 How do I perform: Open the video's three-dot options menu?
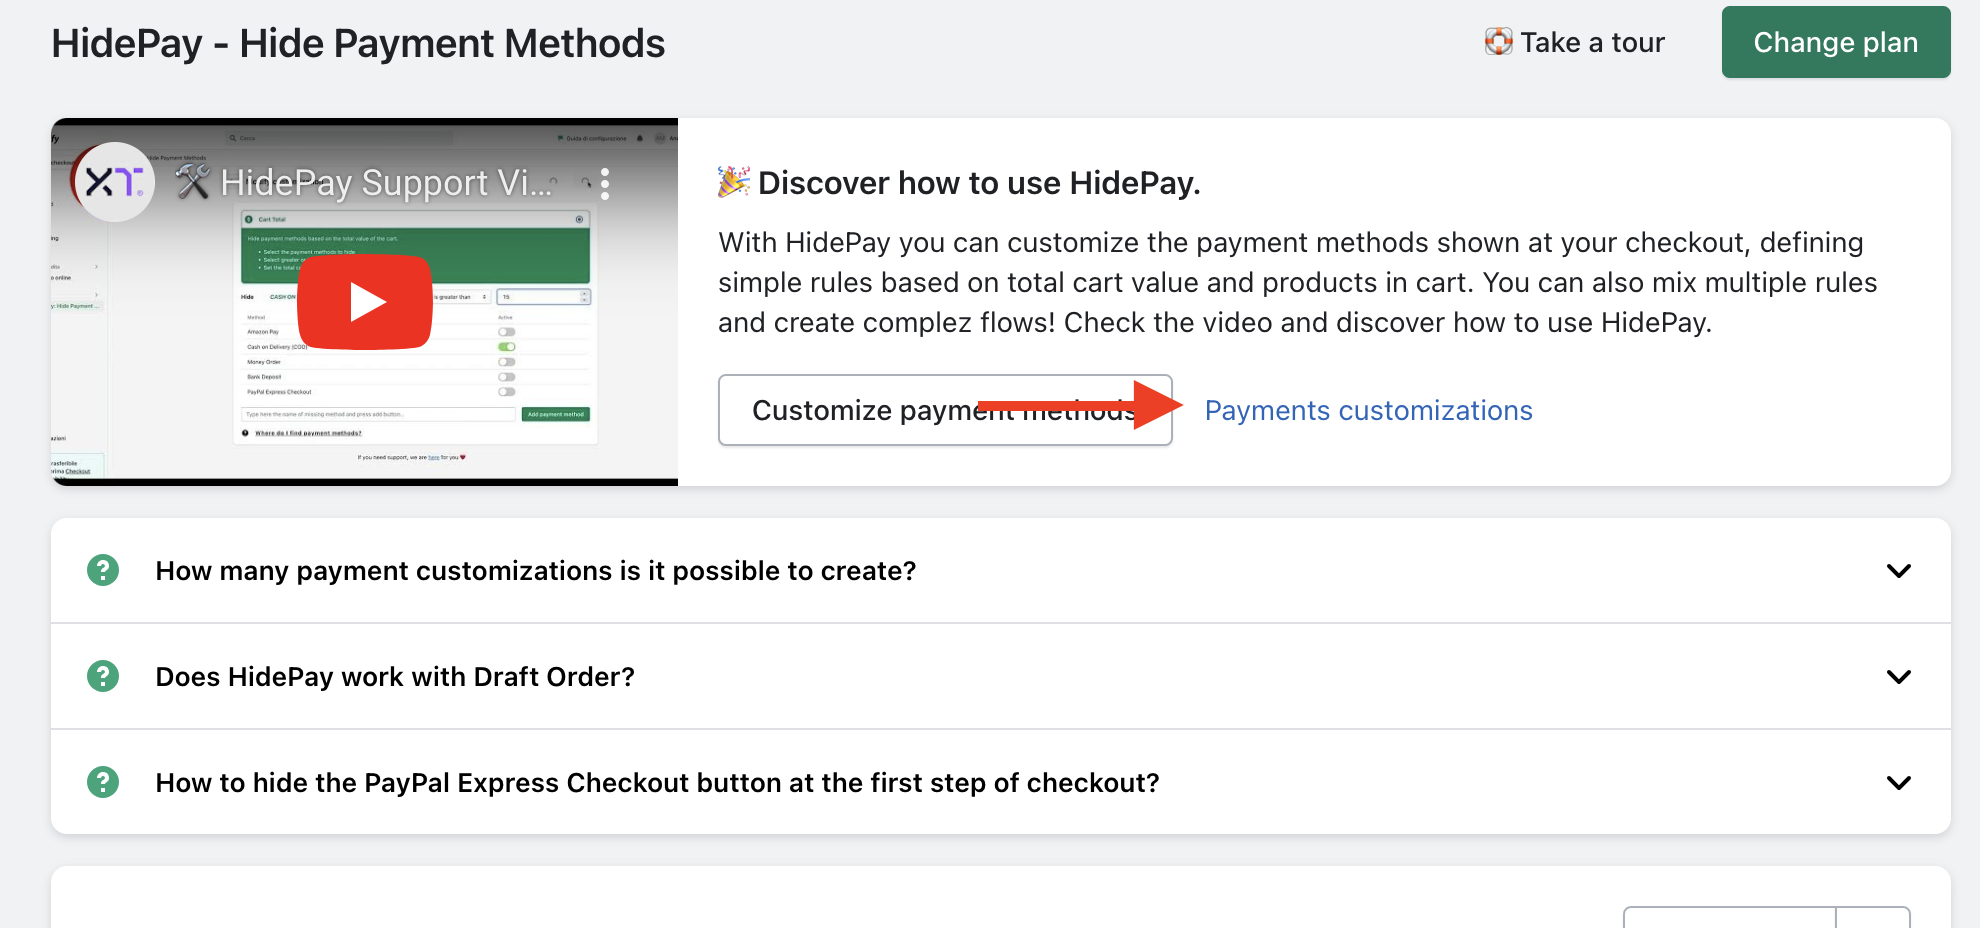(x=605, y=183)
